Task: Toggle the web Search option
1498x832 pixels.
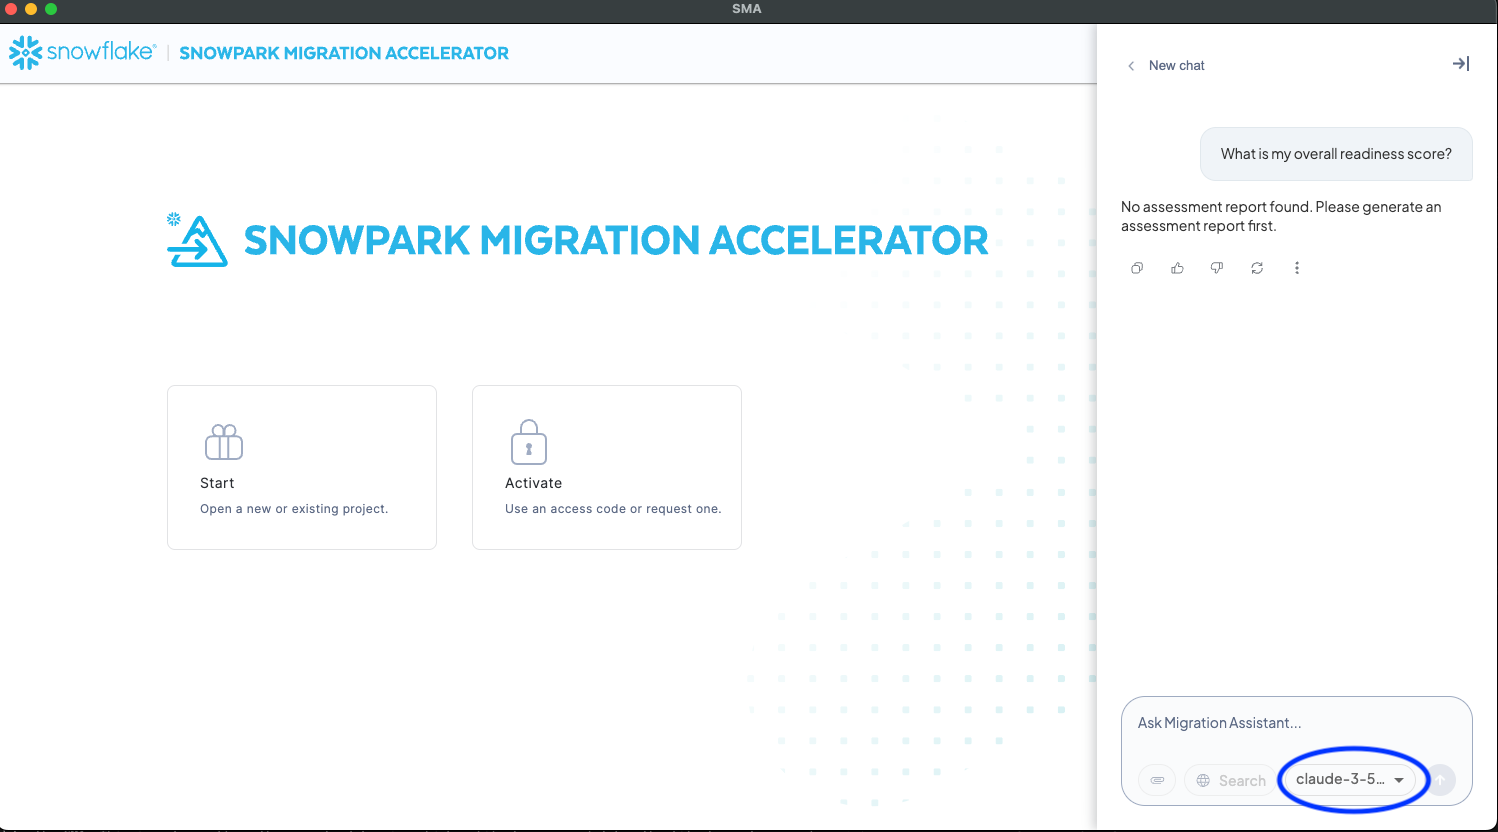Action: coord(1231,780)
